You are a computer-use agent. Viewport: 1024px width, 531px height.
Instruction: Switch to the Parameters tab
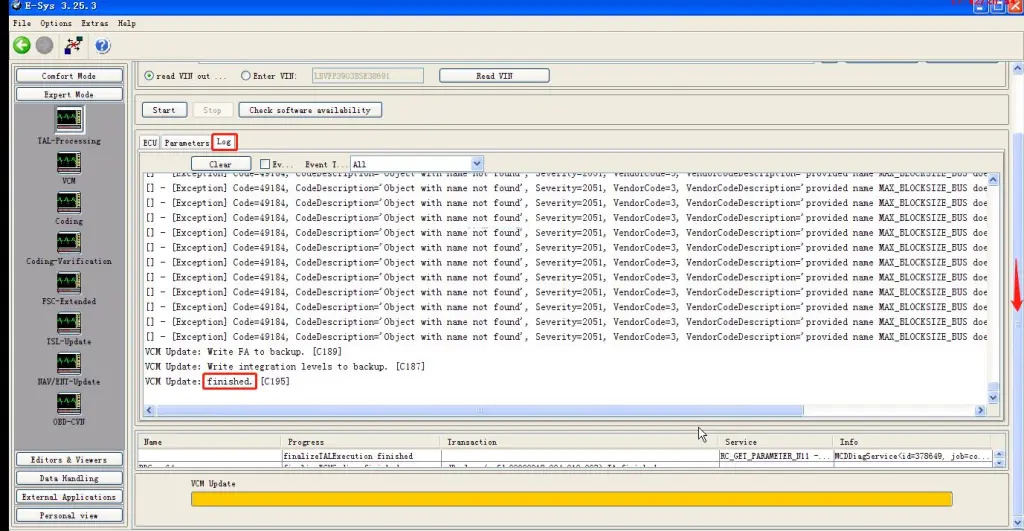(x=187, y=142)
